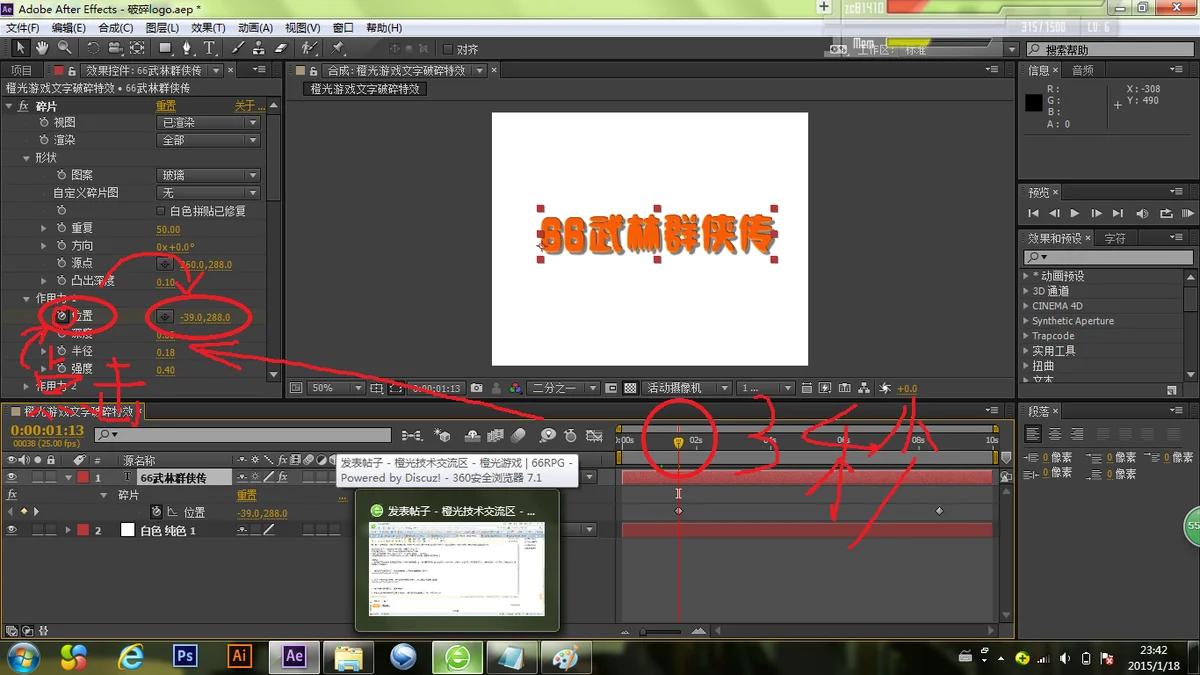The width and height of the screenshot is (1200, 675).
Task: Check the 白色拼贴已修复 checkbox
Action: [161, 211]
